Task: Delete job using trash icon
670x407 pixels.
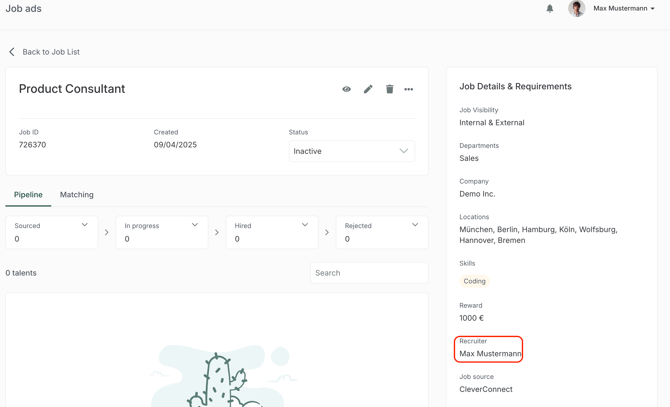Action: pos(389,89)
